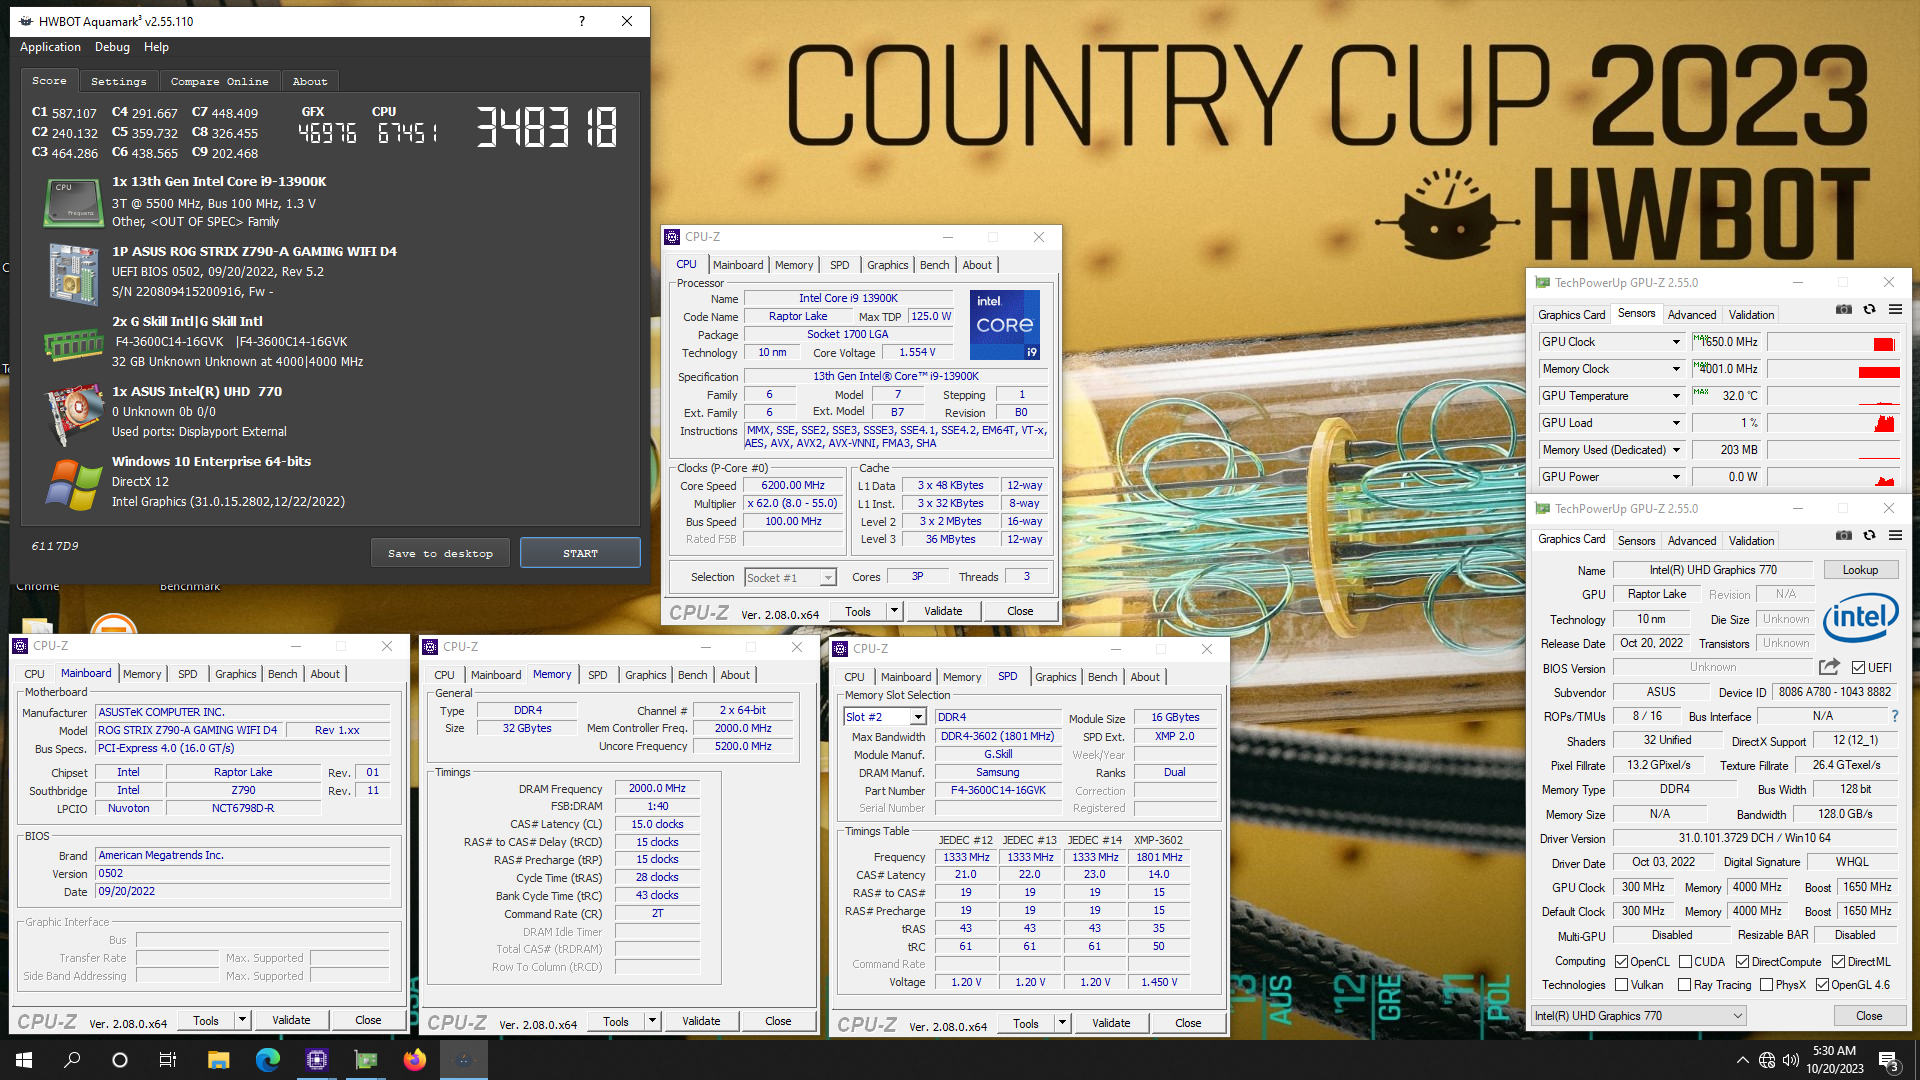Open the Application menu in Aquamark

click(x=50, y=47)
